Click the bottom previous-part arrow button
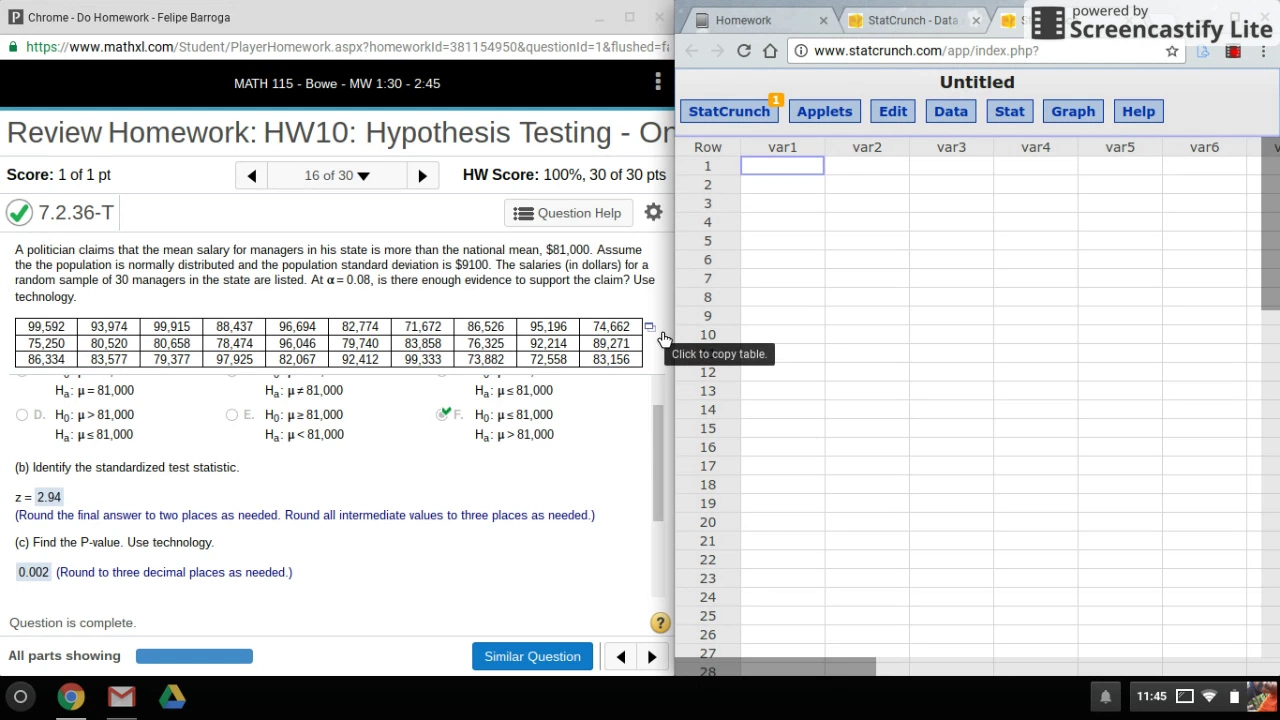Screen dimensions: 1280x720 click(x=621, y=657)
